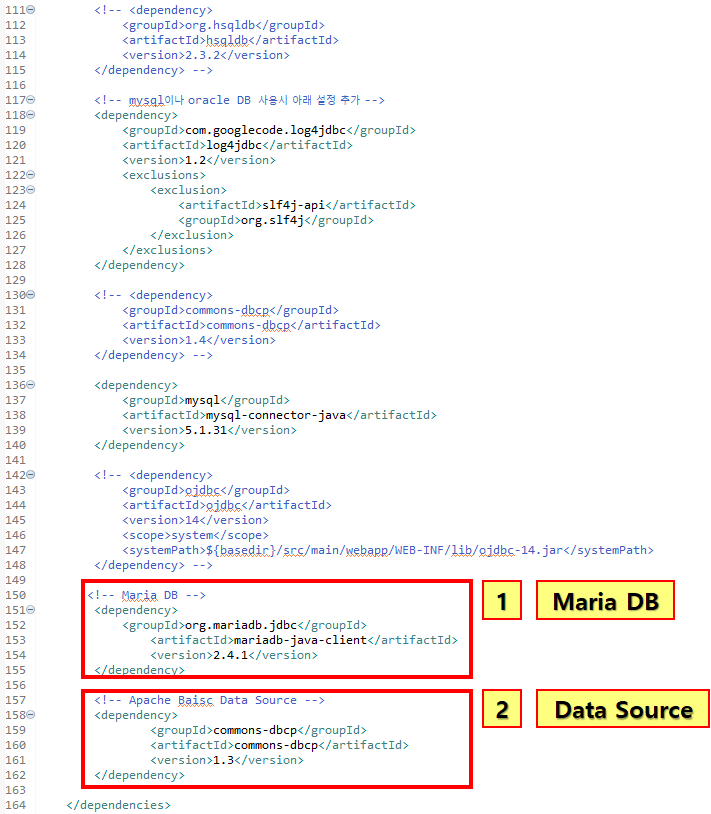Click the com.googlecode.log4jdbc groupId value
Viewport: 711px width, 814px height.
[265, 130]
